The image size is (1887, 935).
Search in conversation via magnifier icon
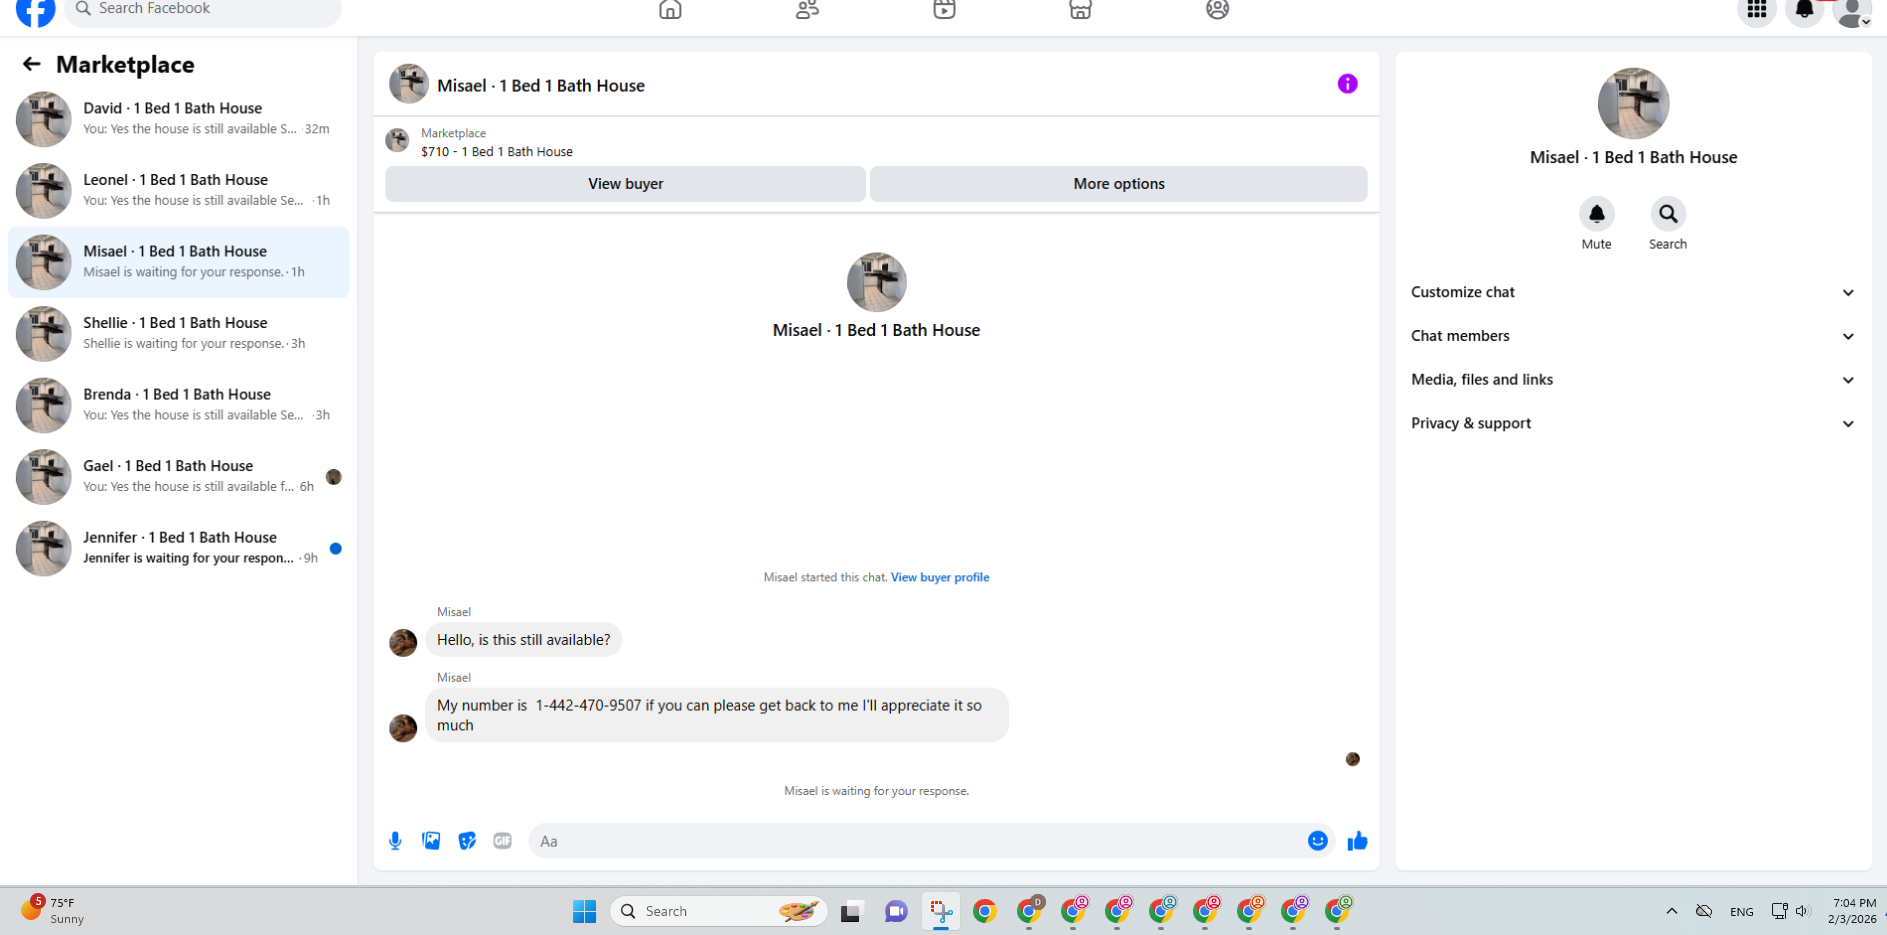click(x=1667, y=213)
